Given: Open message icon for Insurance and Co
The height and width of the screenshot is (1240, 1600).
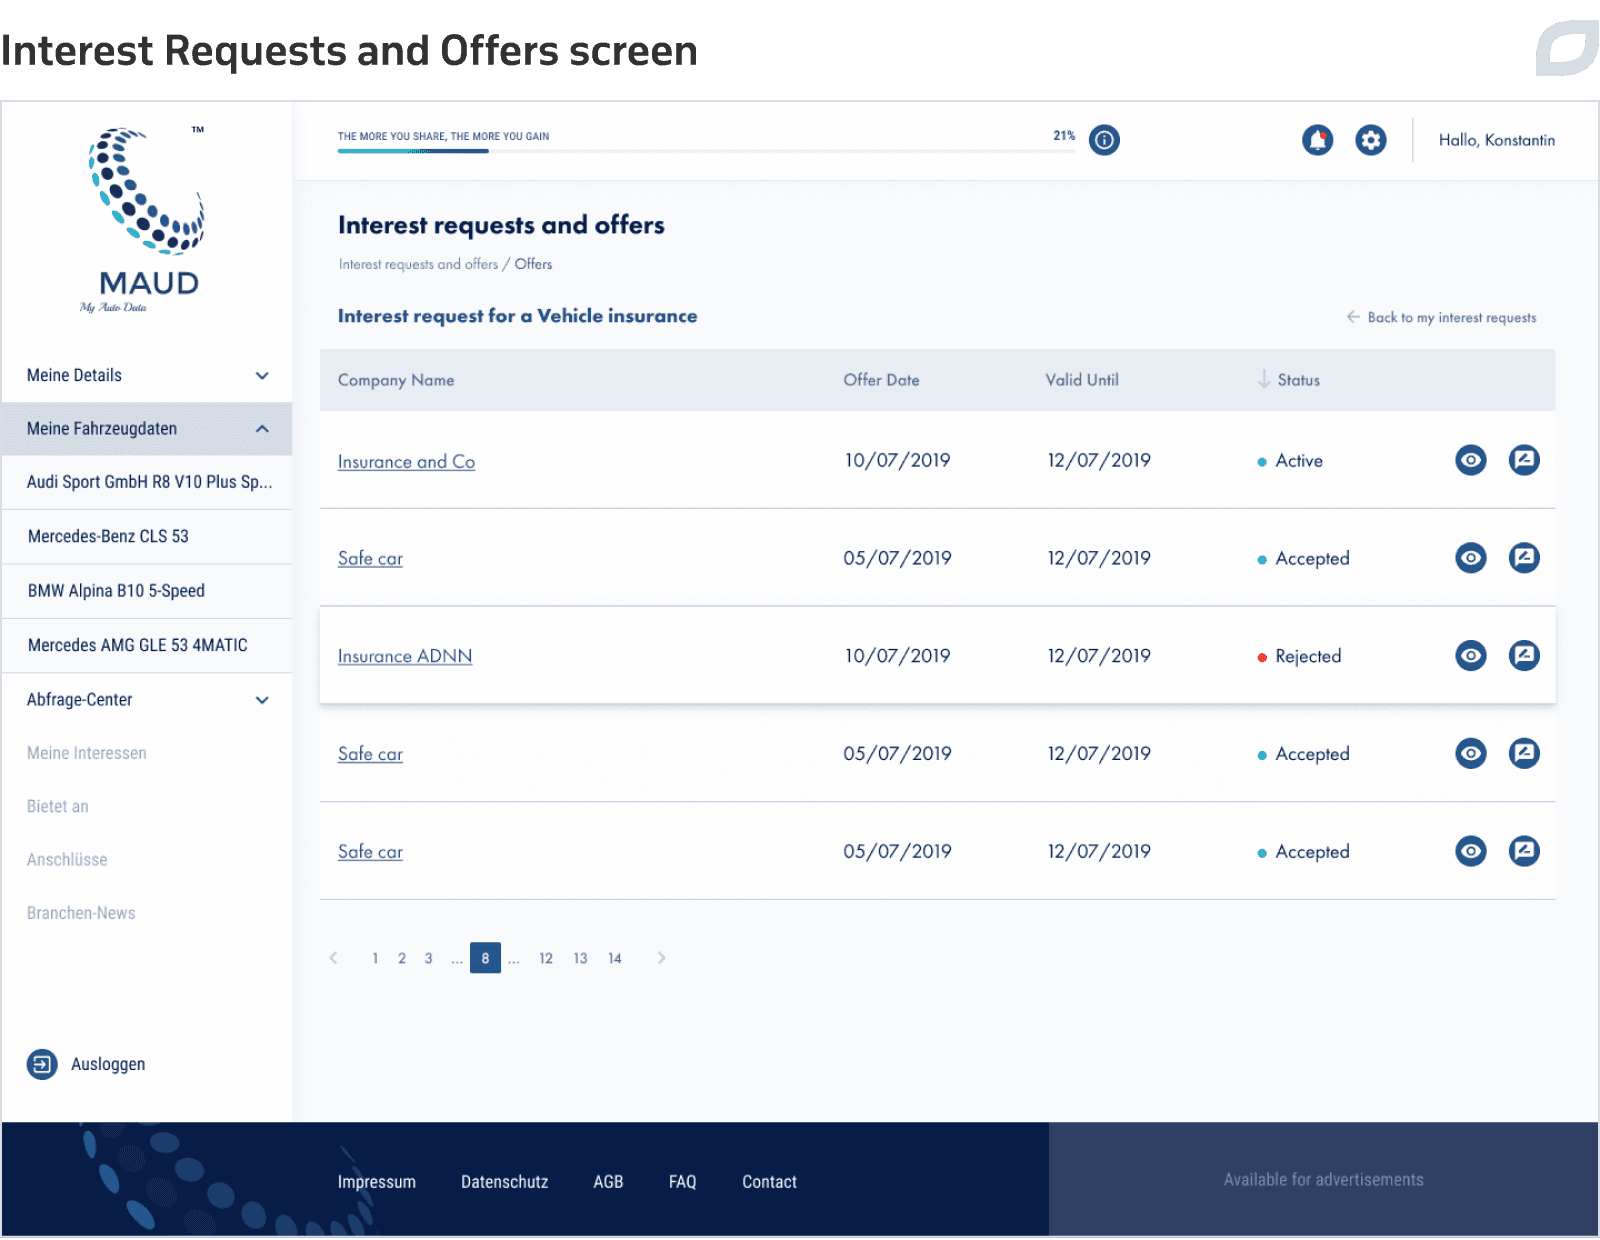Looking at the screenshot, I should coord(1524,460).
